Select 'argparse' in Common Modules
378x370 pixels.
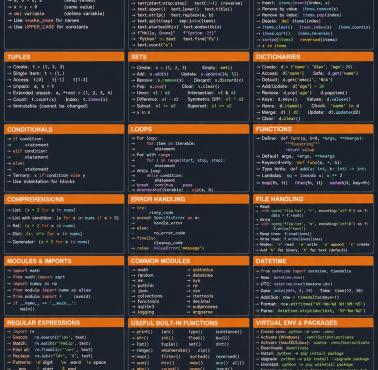tap(200, 312)
